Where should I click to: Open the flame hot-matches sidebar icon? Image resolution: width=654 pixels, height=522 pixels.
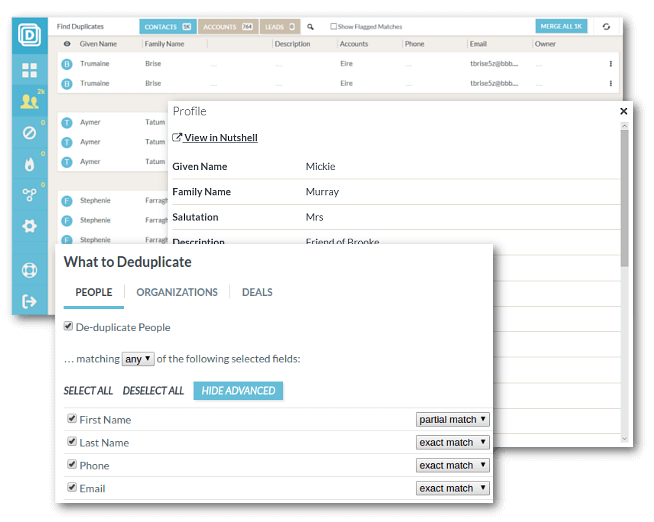(29, 164)
